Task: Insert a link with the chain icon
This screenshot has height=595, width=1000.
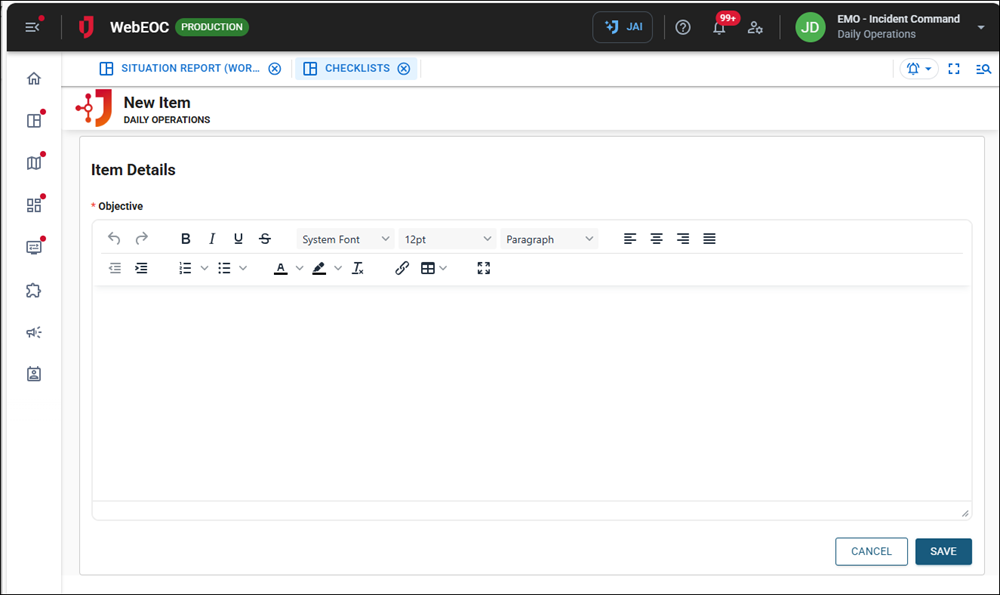Action: coord(402,268)
